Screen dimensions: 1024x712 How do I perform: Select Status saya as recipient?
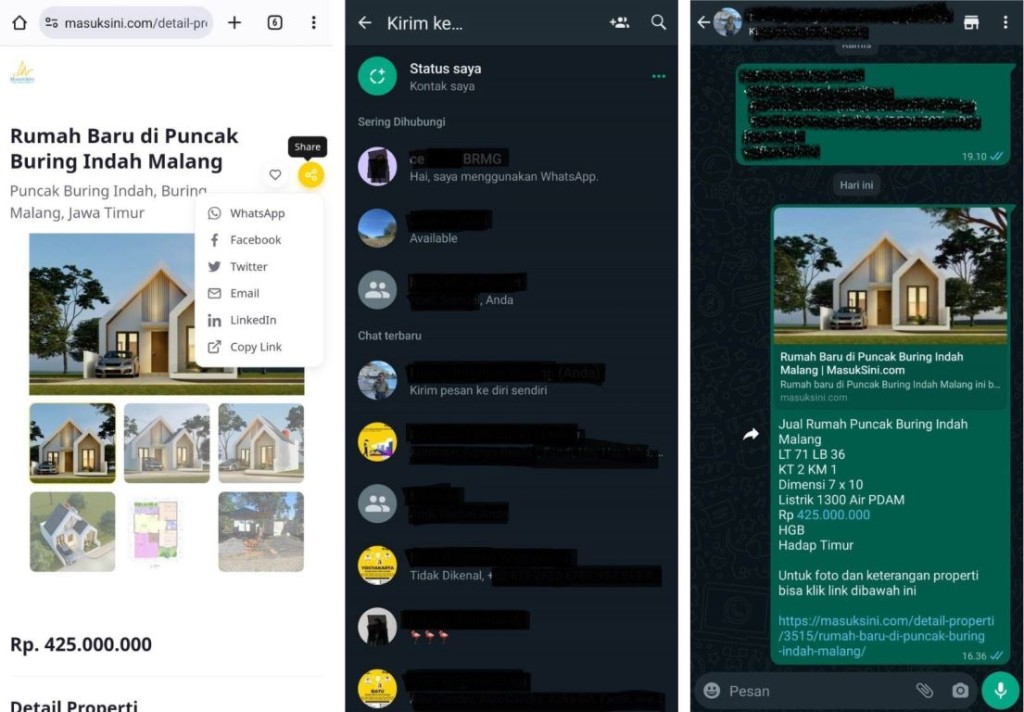coord(511,76)
